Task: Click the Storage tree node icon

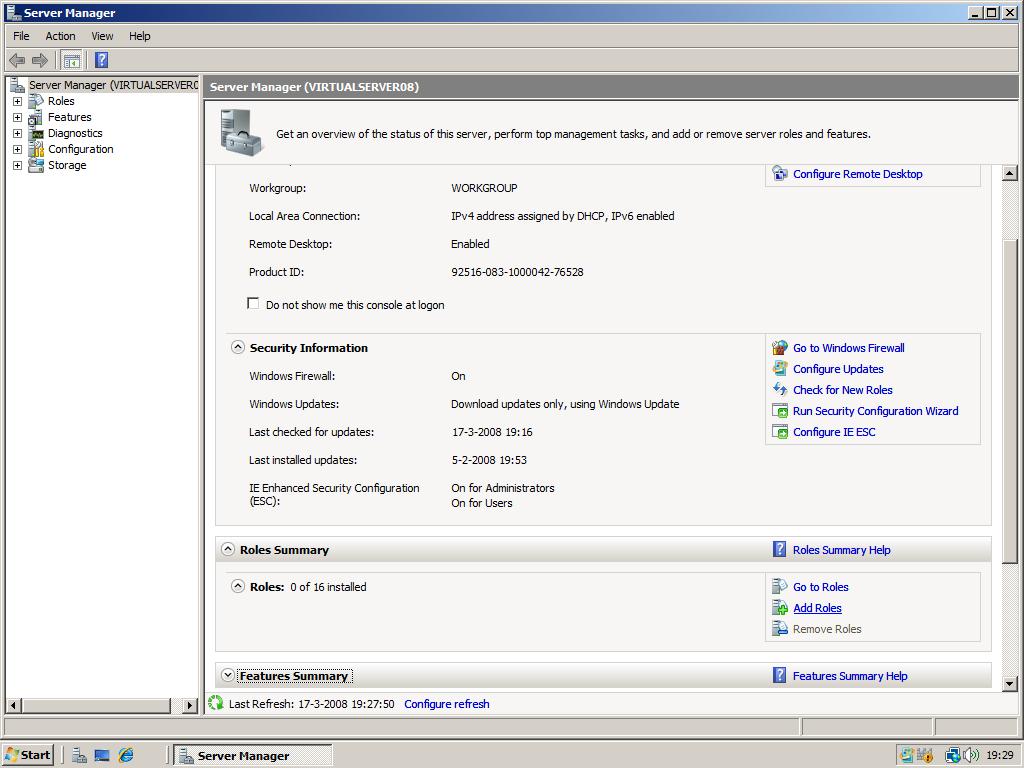Action: coord(36,165)
